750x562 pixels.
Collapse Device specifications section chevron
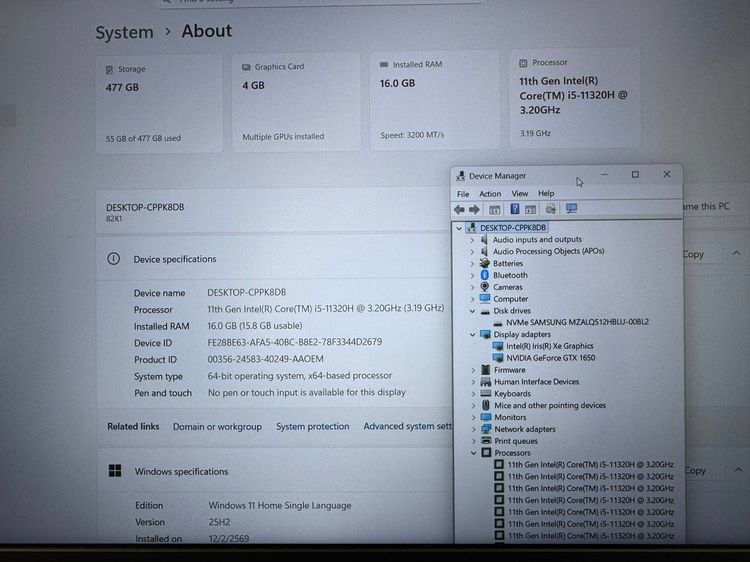pos(737,253)
